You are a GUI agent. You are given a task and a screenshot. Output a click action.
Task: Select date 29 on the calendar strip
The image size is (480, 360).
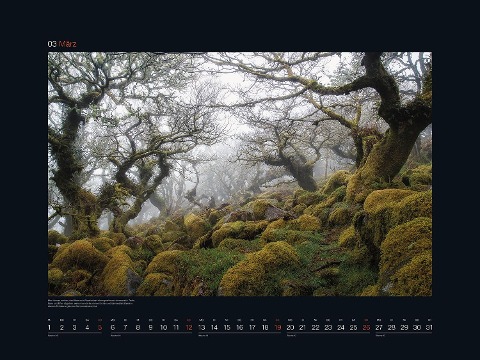(x=404, y=327)
